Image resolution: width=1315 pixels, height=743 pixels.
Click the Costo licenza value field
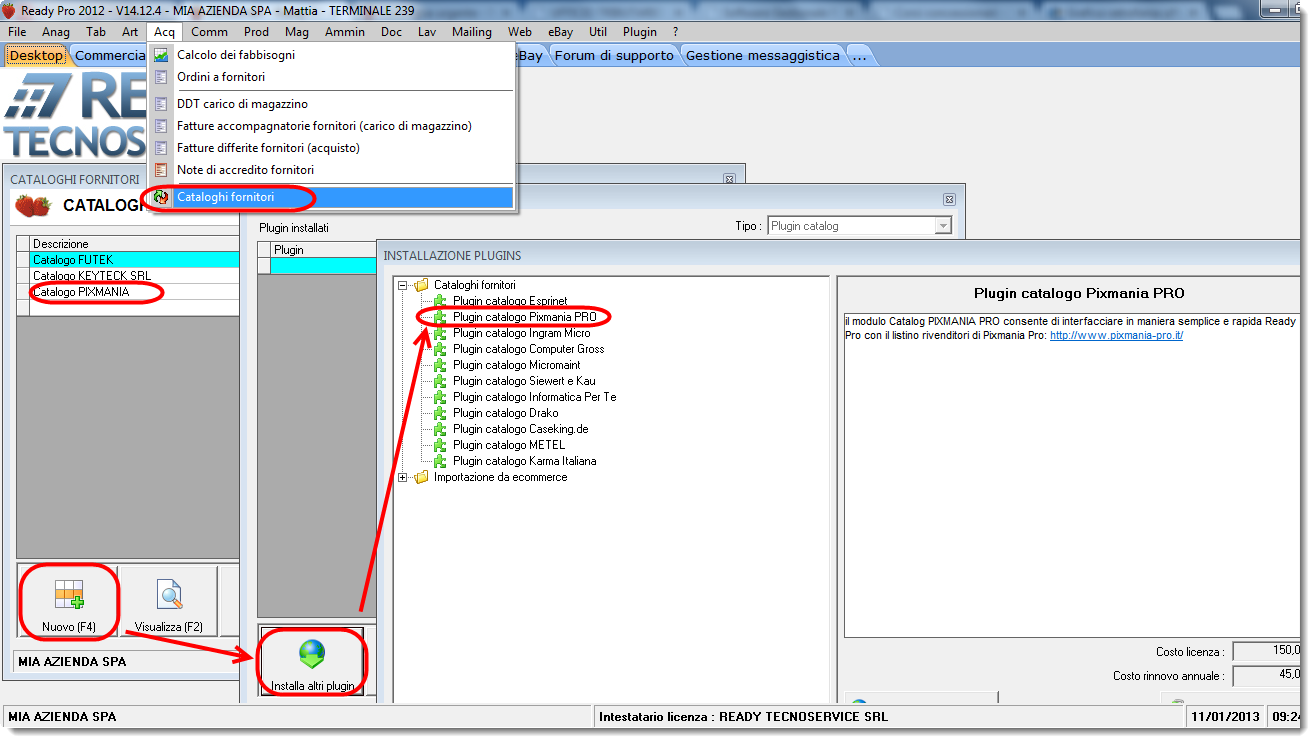(x=1267, y=651)
